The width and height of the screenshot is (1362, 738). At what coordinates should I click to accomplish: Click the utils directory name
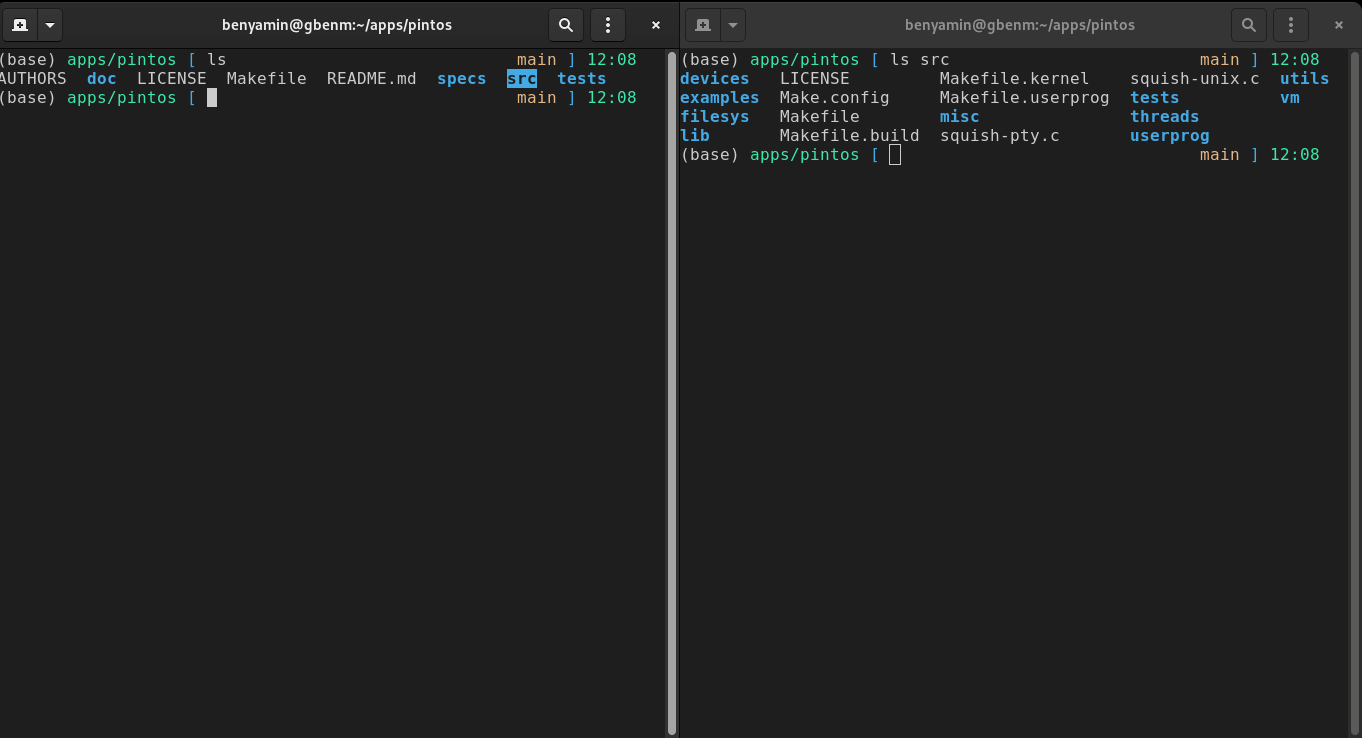(x=1305, y=78)
